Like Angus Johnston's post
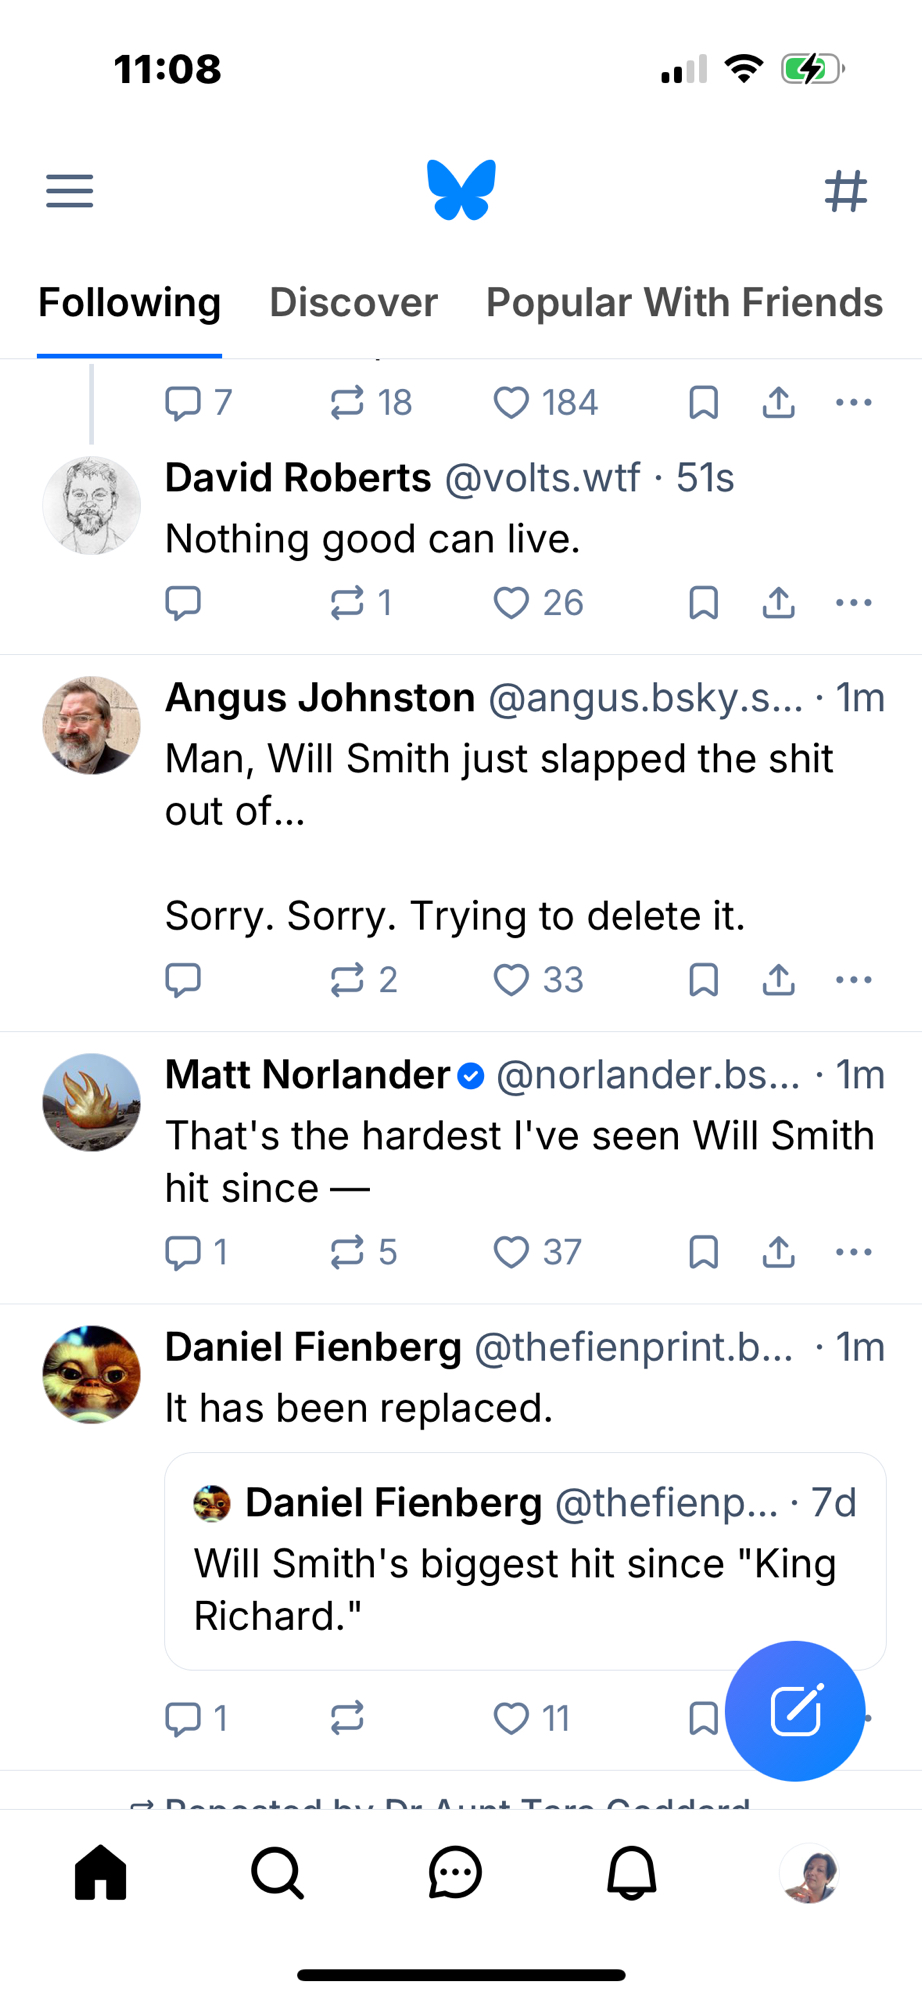922x2000 pixels. (x=511, y=980)
